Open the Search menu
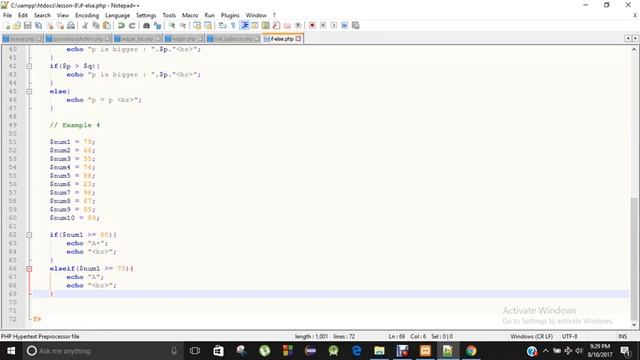 [x=42, y=15]
